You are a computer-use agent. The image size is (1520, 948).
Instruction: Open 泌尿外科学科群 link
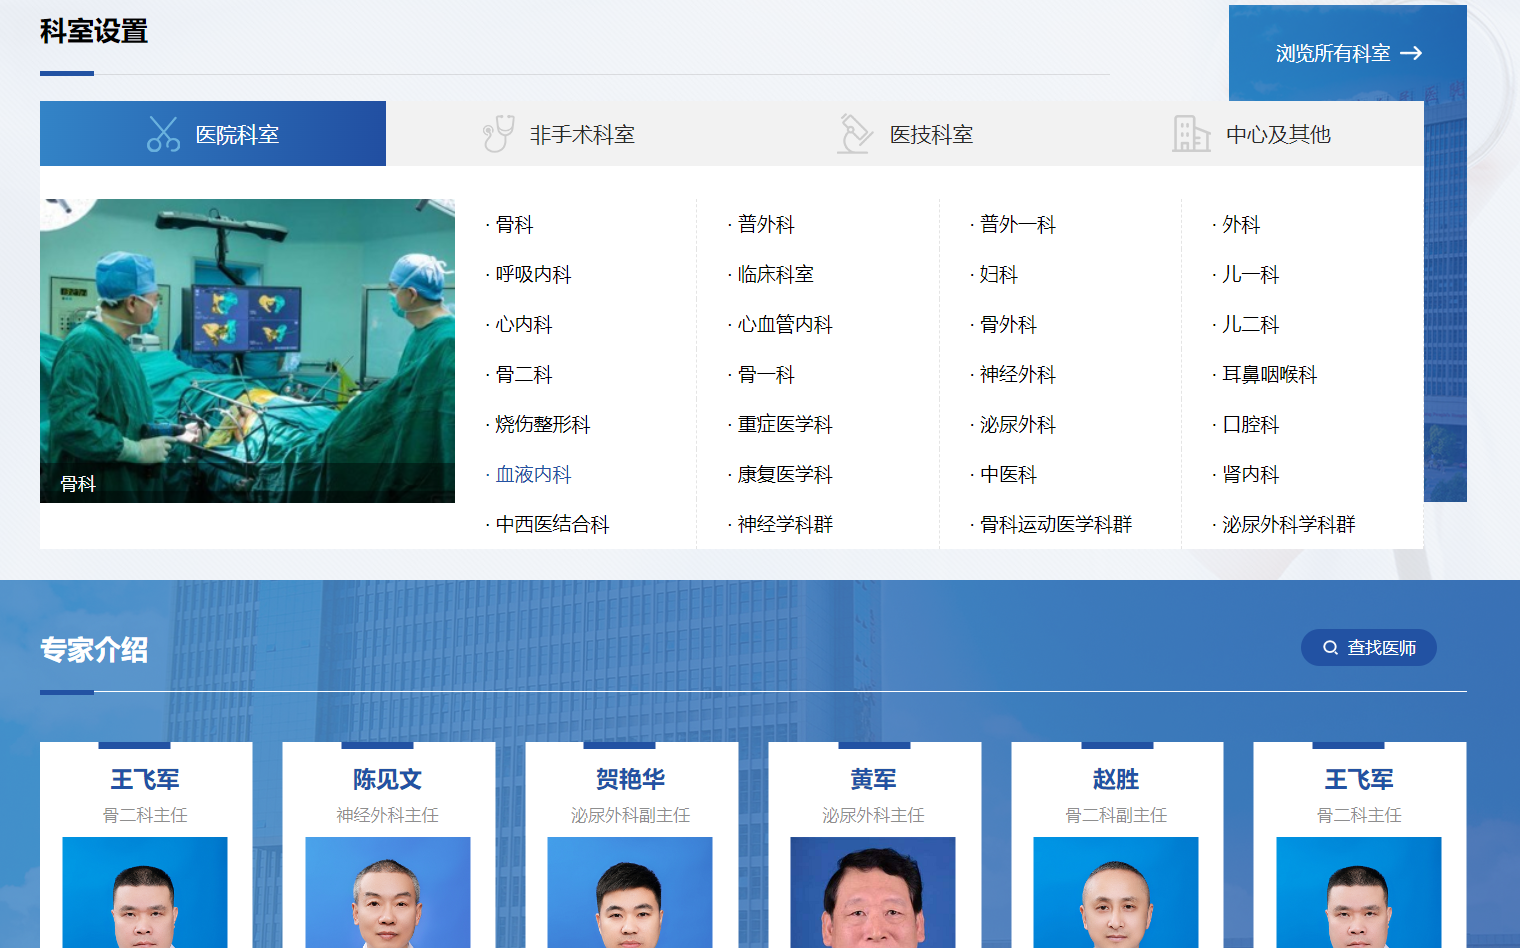1289,525
